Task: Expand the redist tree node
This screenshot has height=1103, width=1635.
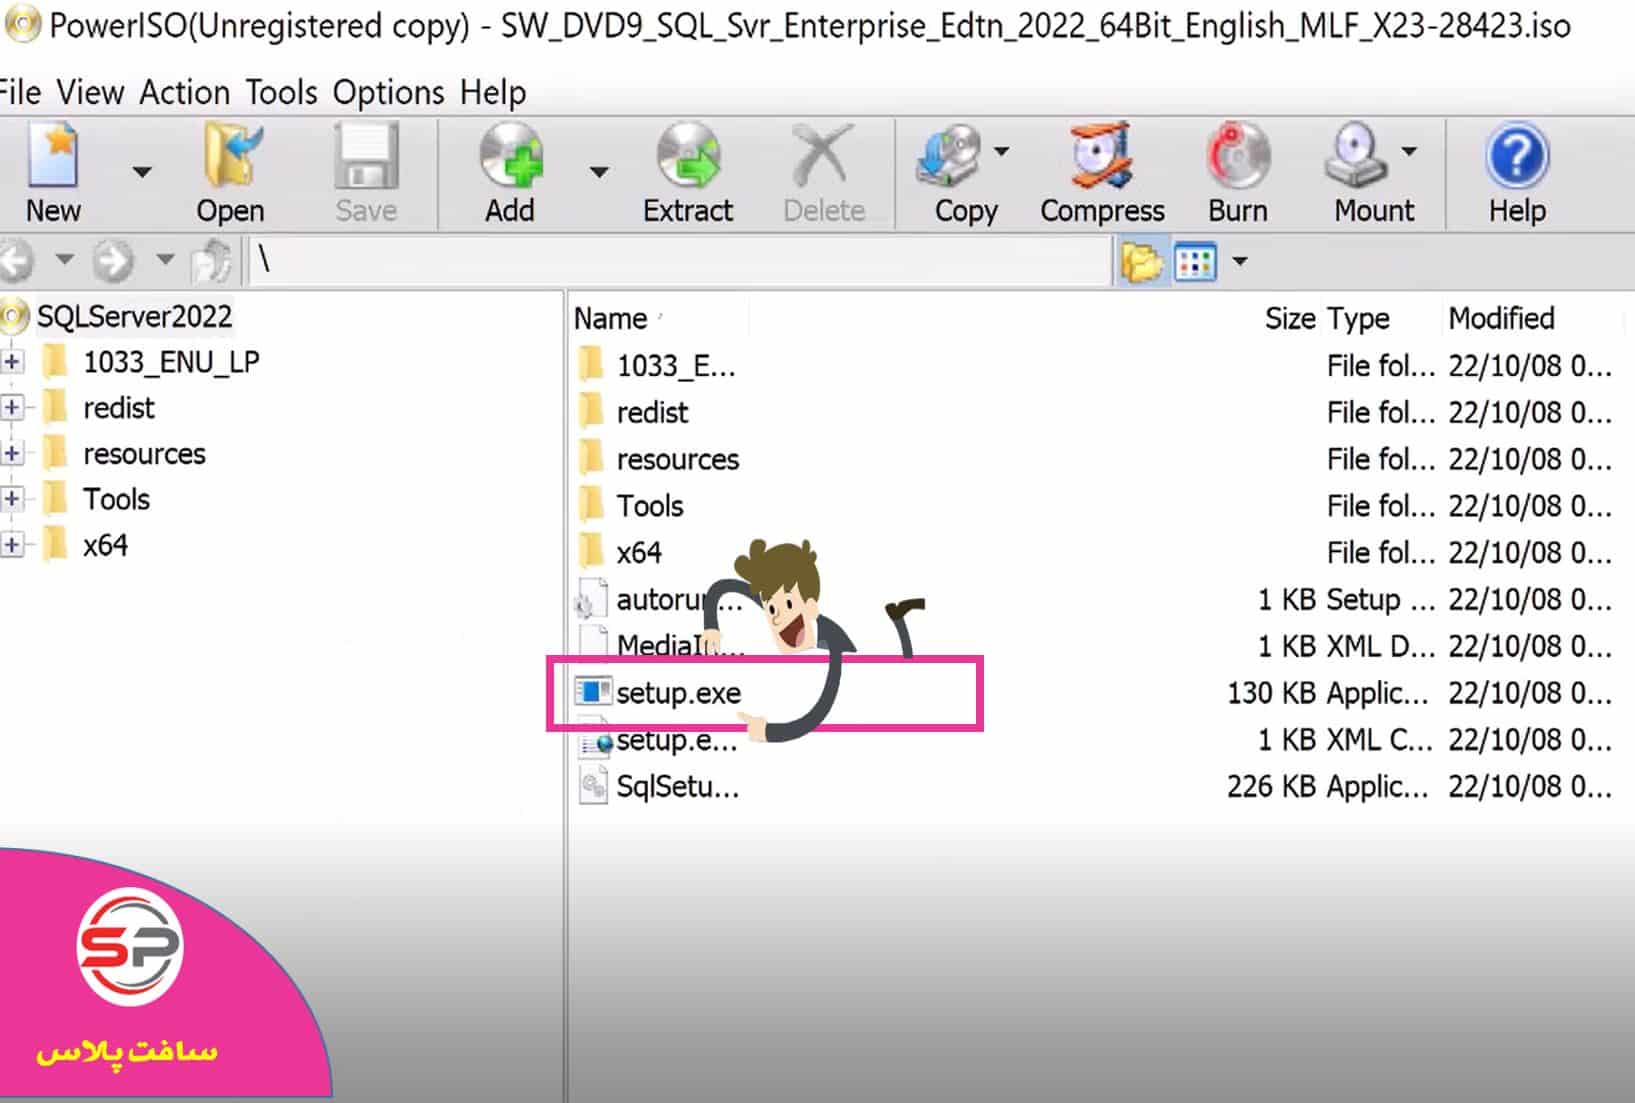Action: [12, 407]
